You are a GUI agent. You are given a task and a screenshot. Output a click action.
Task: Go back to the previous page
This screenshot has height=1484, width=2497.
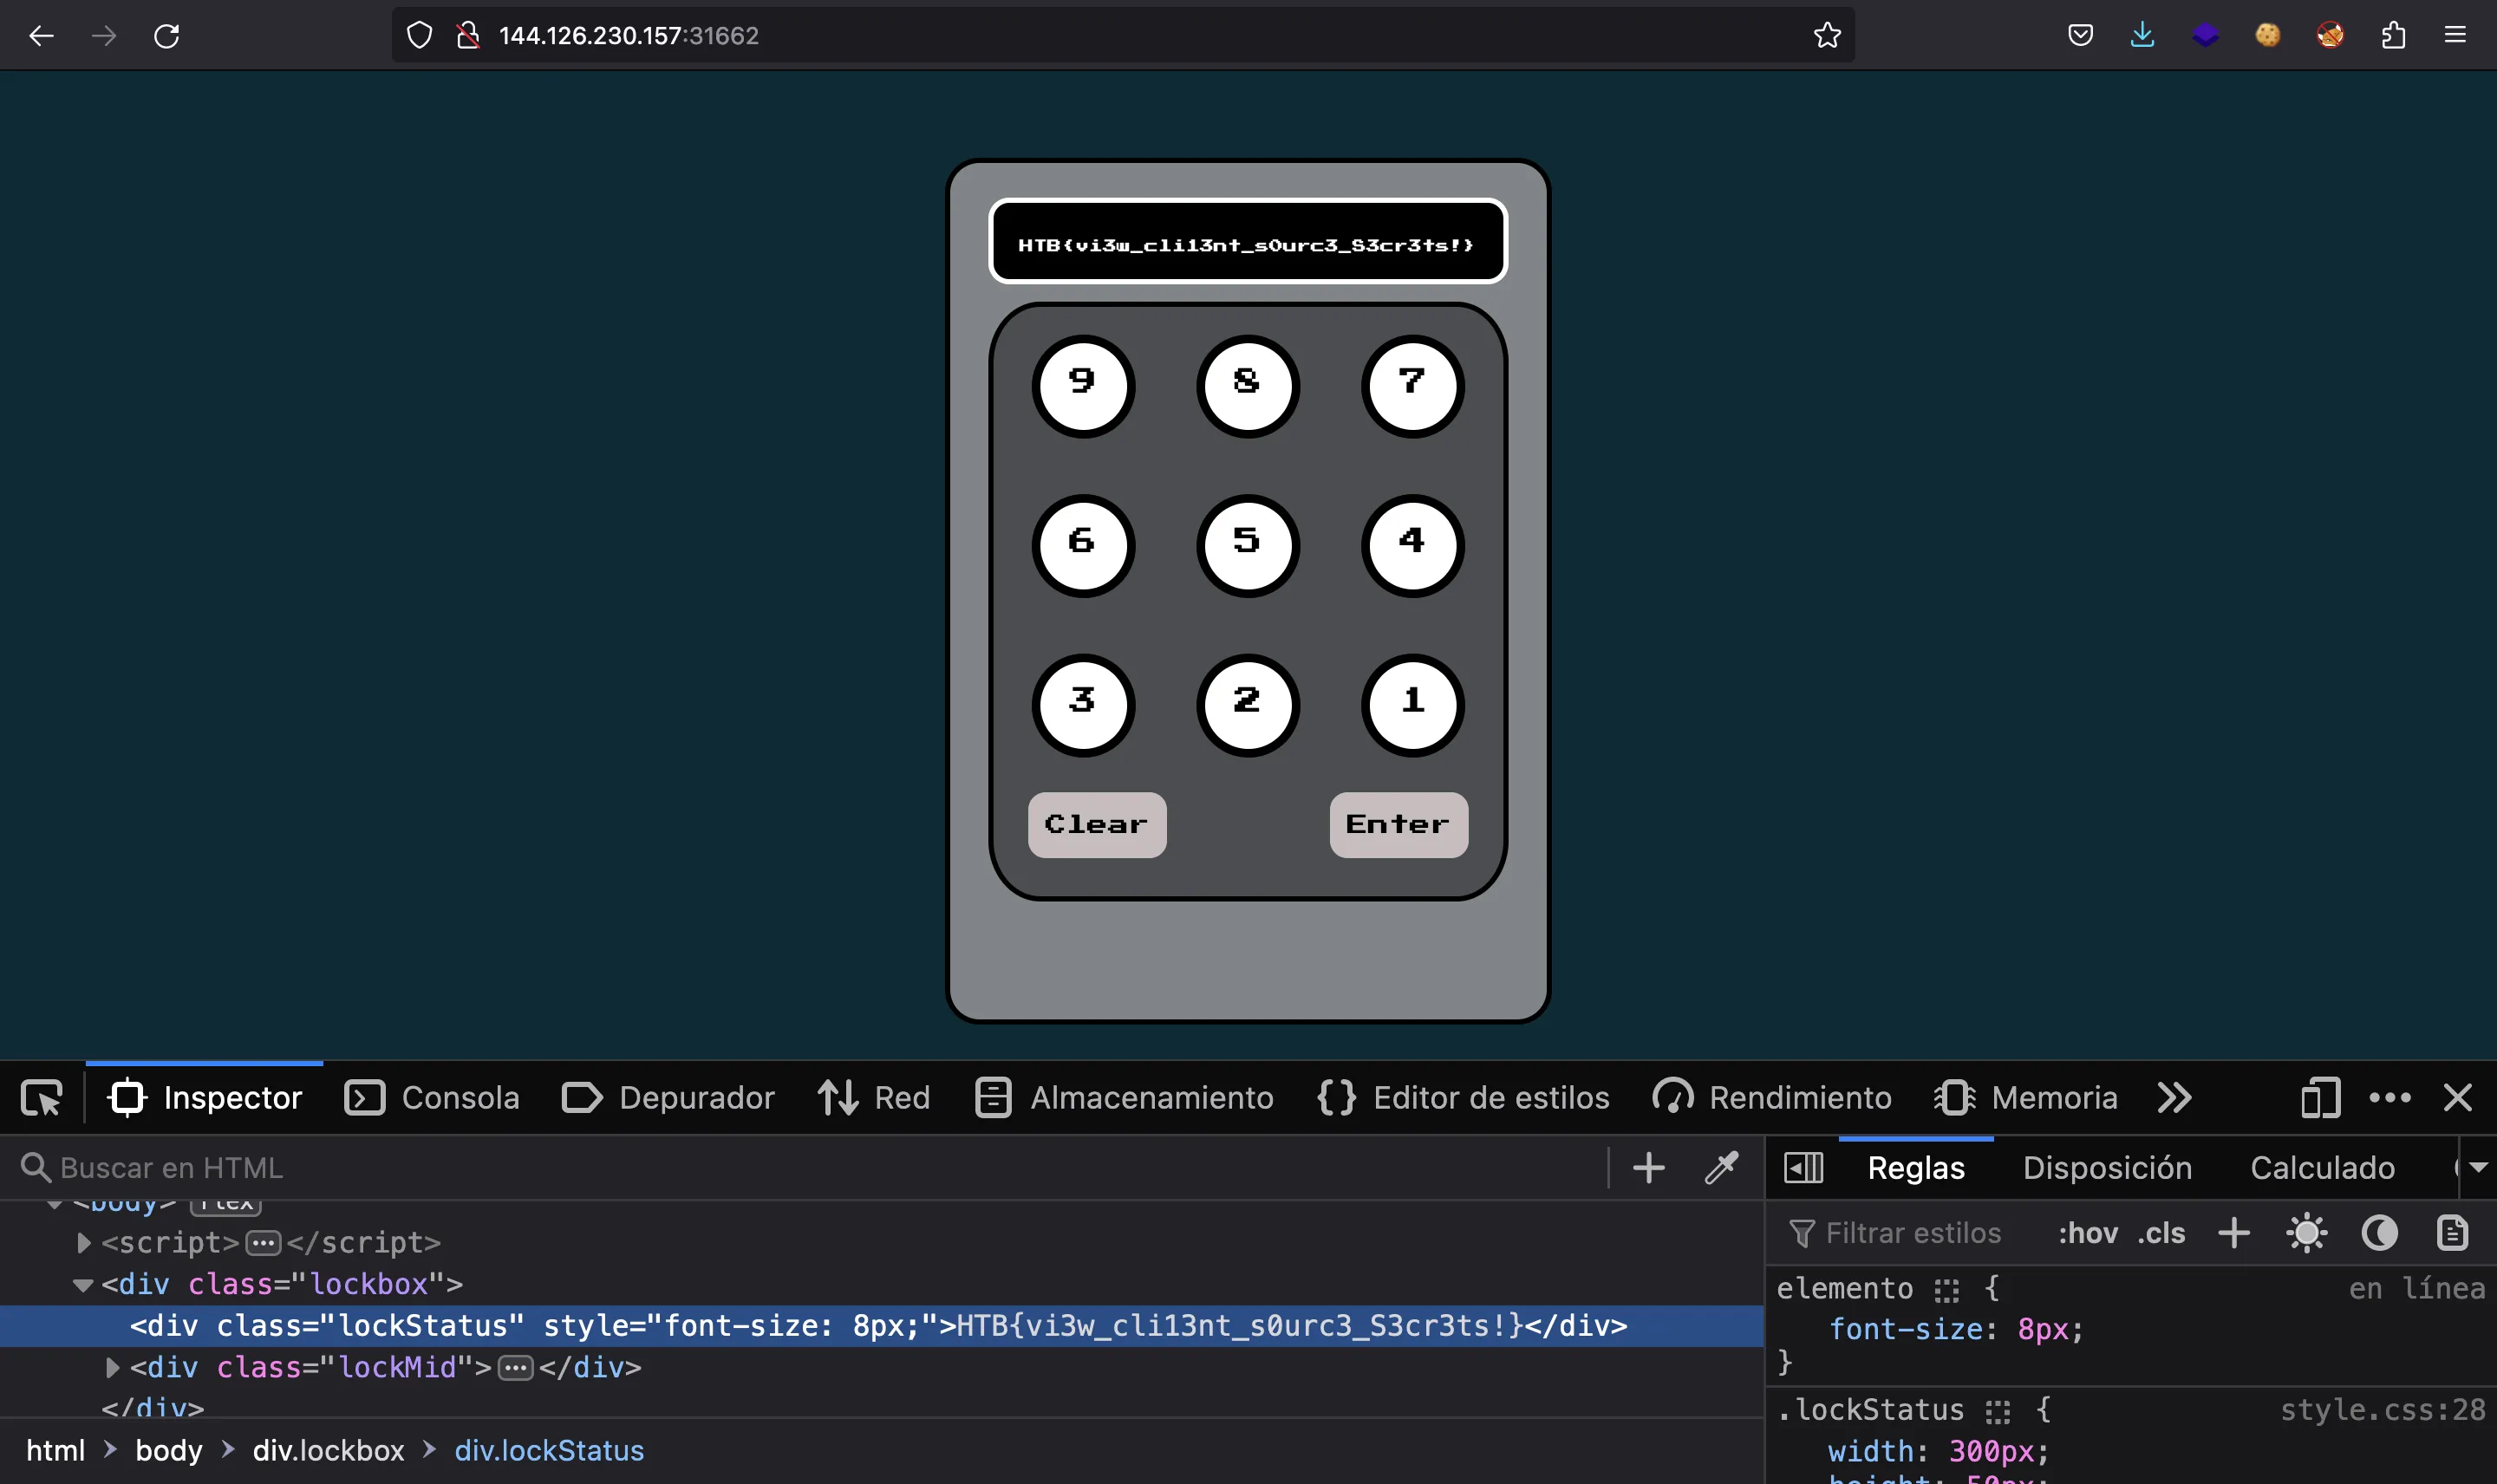coord(41,36)
